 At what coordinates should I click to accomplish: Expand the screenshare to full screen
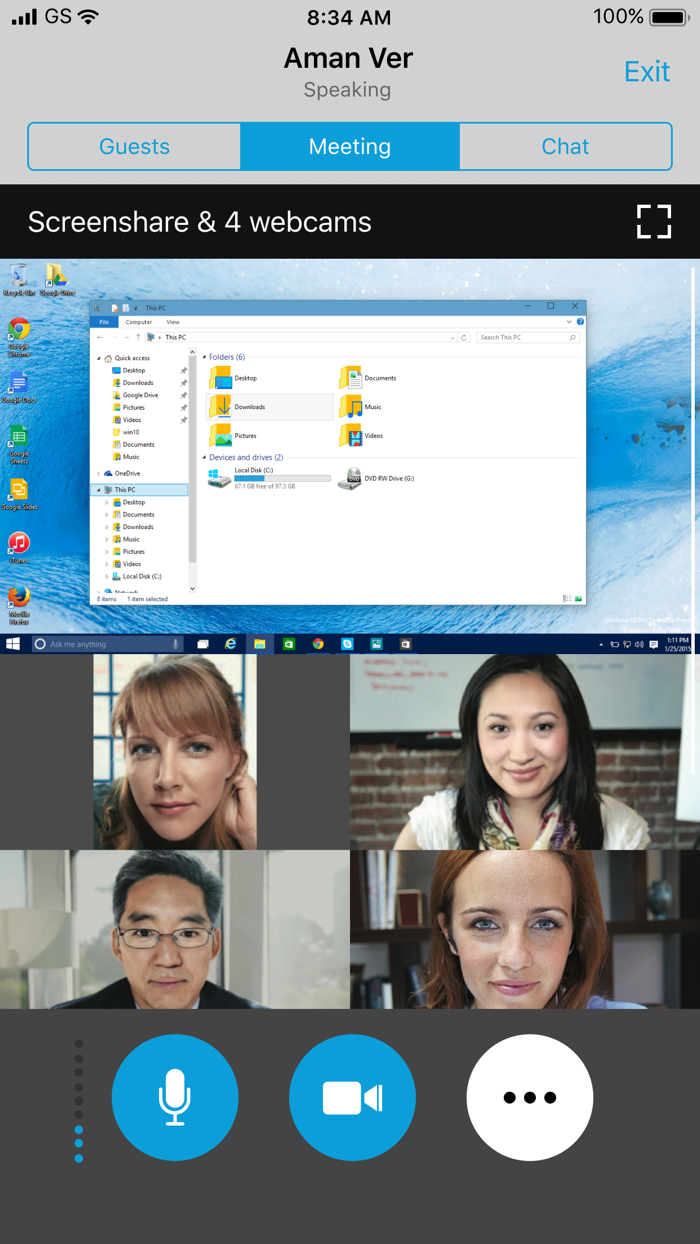(x=654, y=222)
